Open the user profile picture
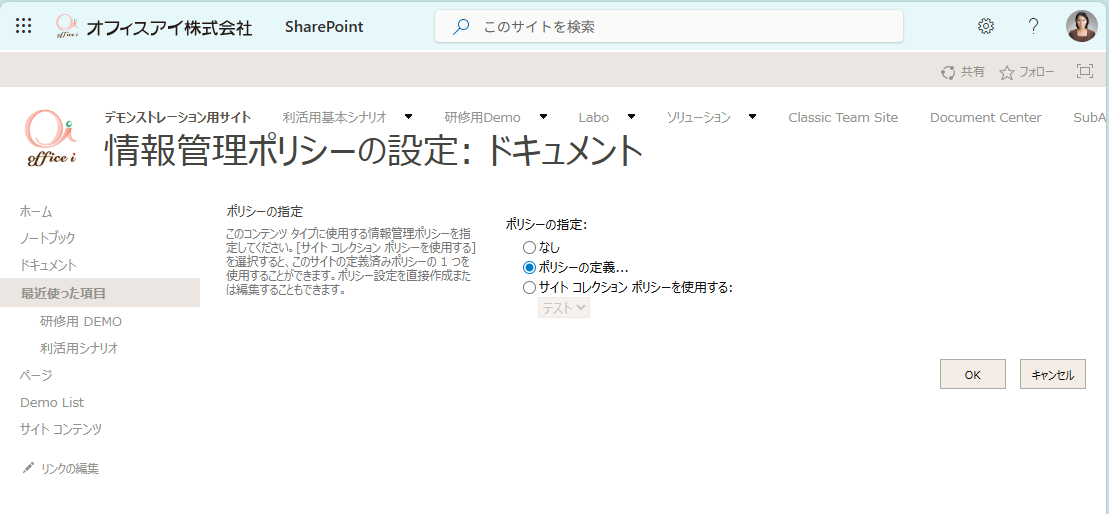The height and width of the screenshot is (514, 1109). click(x=1082, y=26)
